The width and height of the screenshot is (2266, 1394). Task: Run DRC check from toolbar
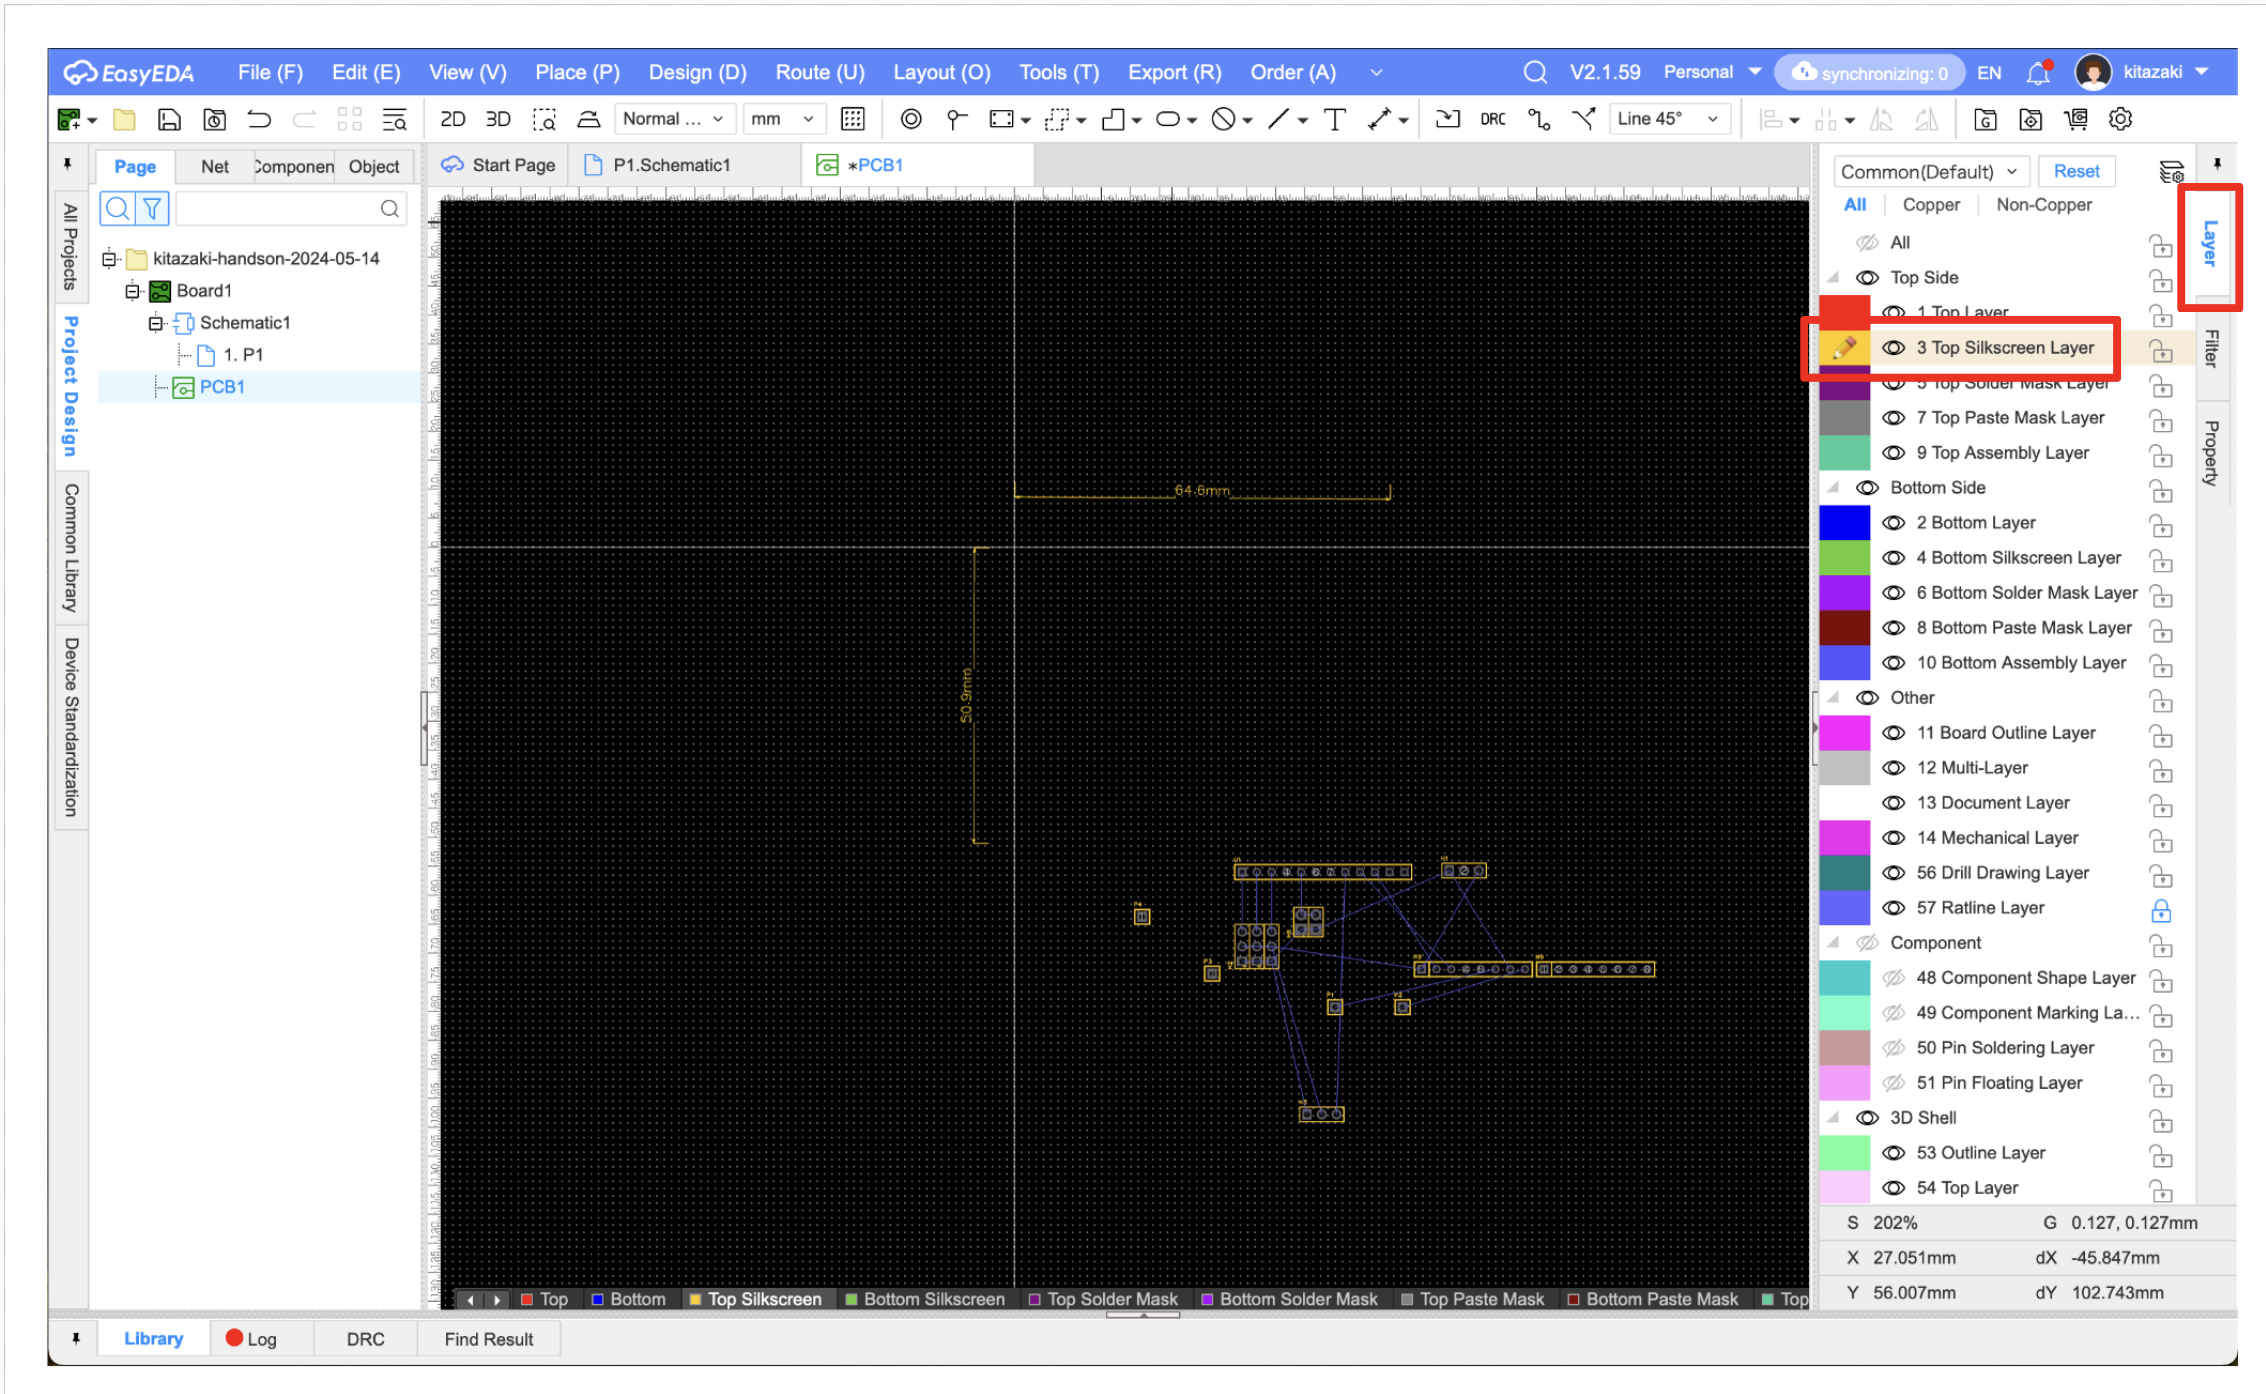pyautogui.click(x=1492, y=120)
